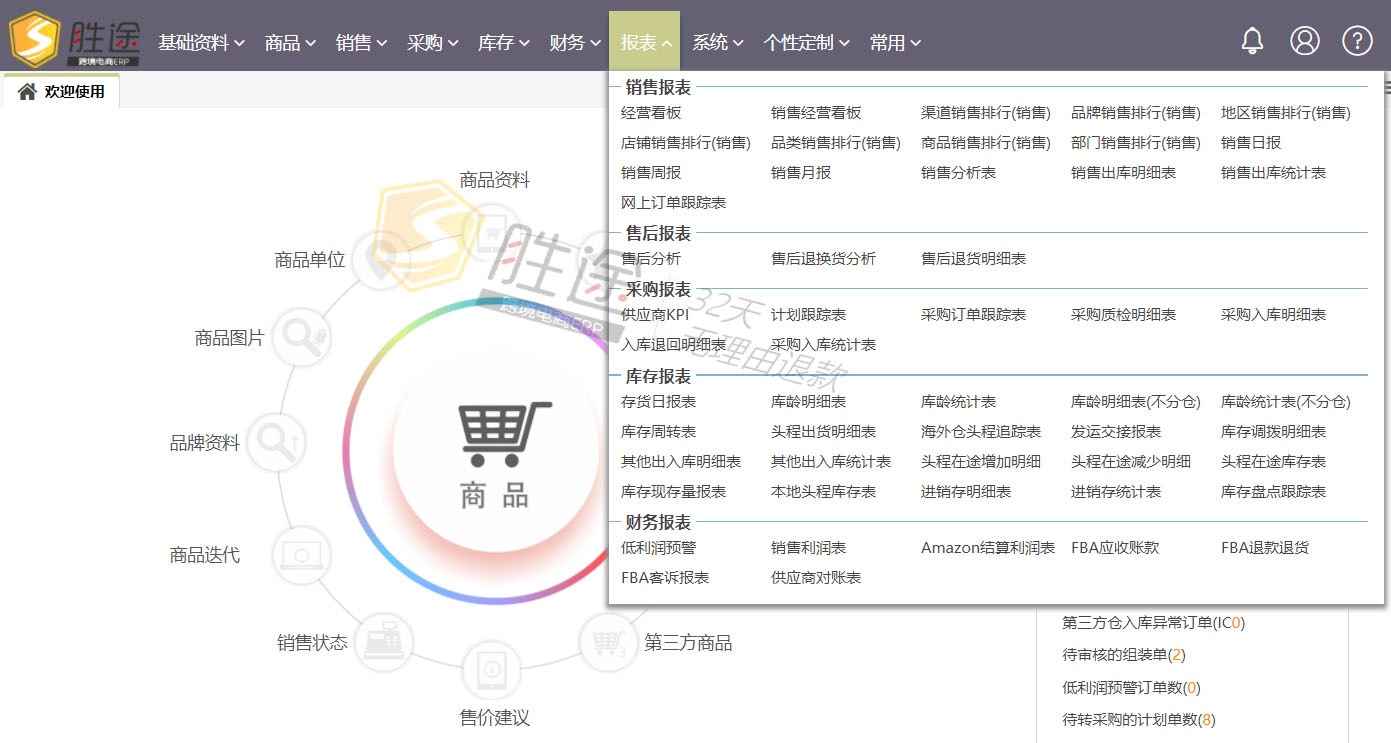Open 发运交接报表
Viewport: 1391px width, 743px height.
click(1116, 432)
